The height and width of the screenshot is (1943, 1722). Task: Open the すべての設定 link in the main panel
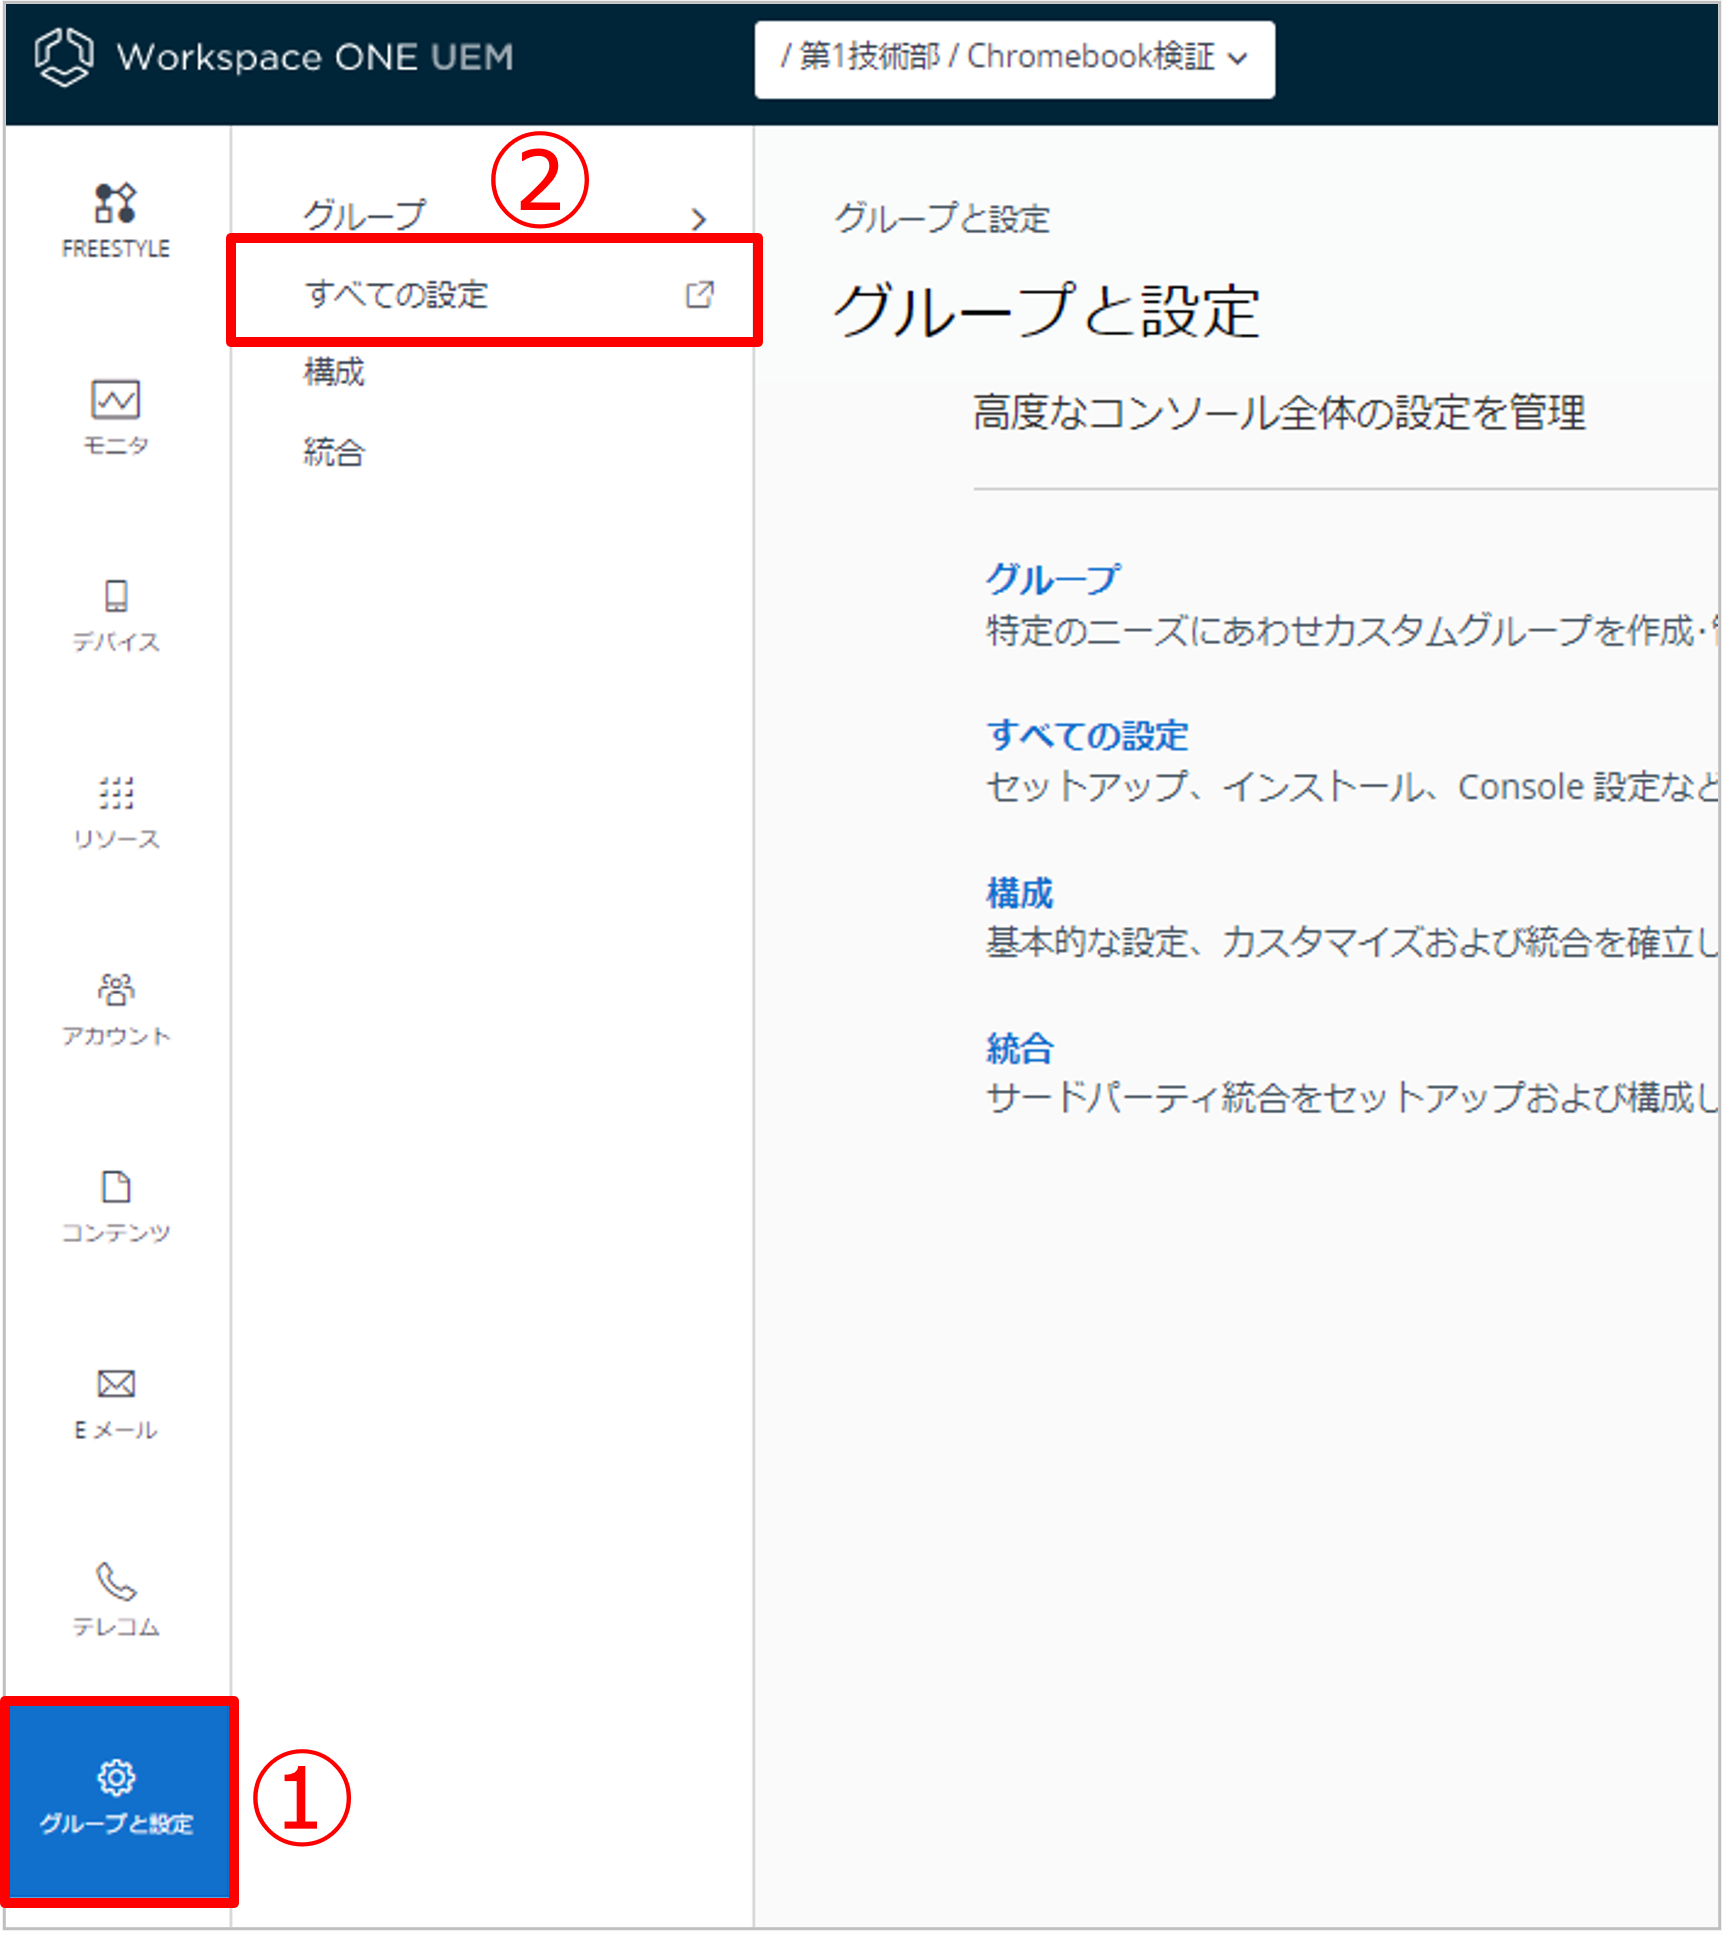pyautogui.click(x=1086, y=735)
